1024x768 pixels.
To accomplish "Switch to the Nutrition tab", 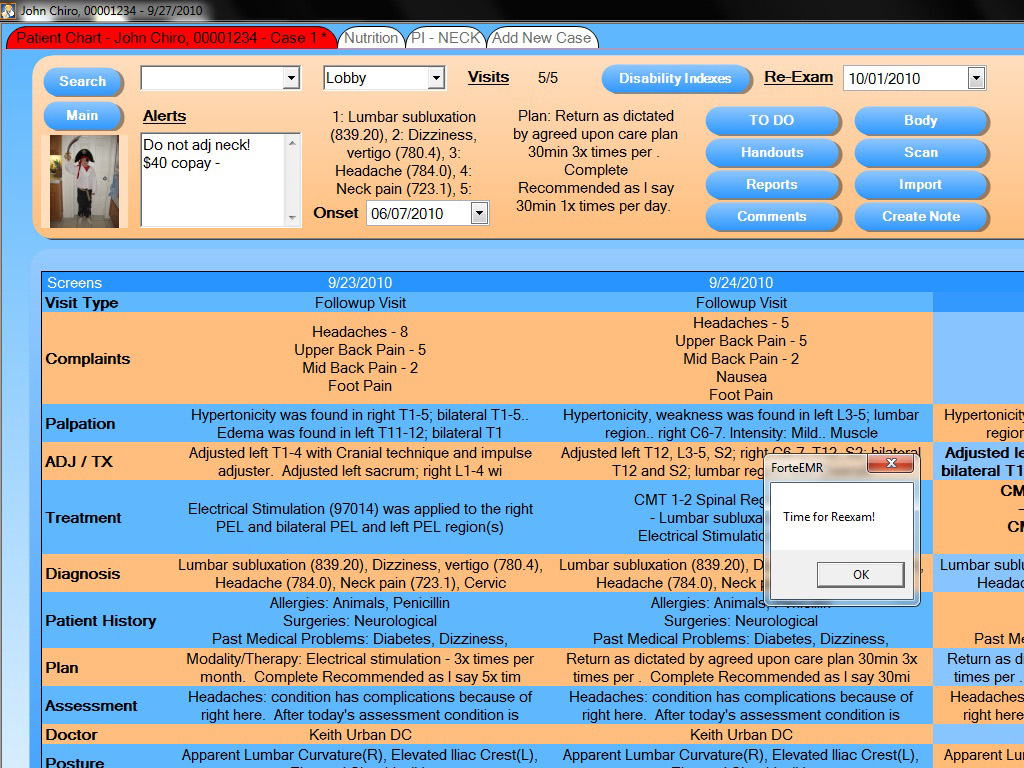I will [x=371, y=38].
